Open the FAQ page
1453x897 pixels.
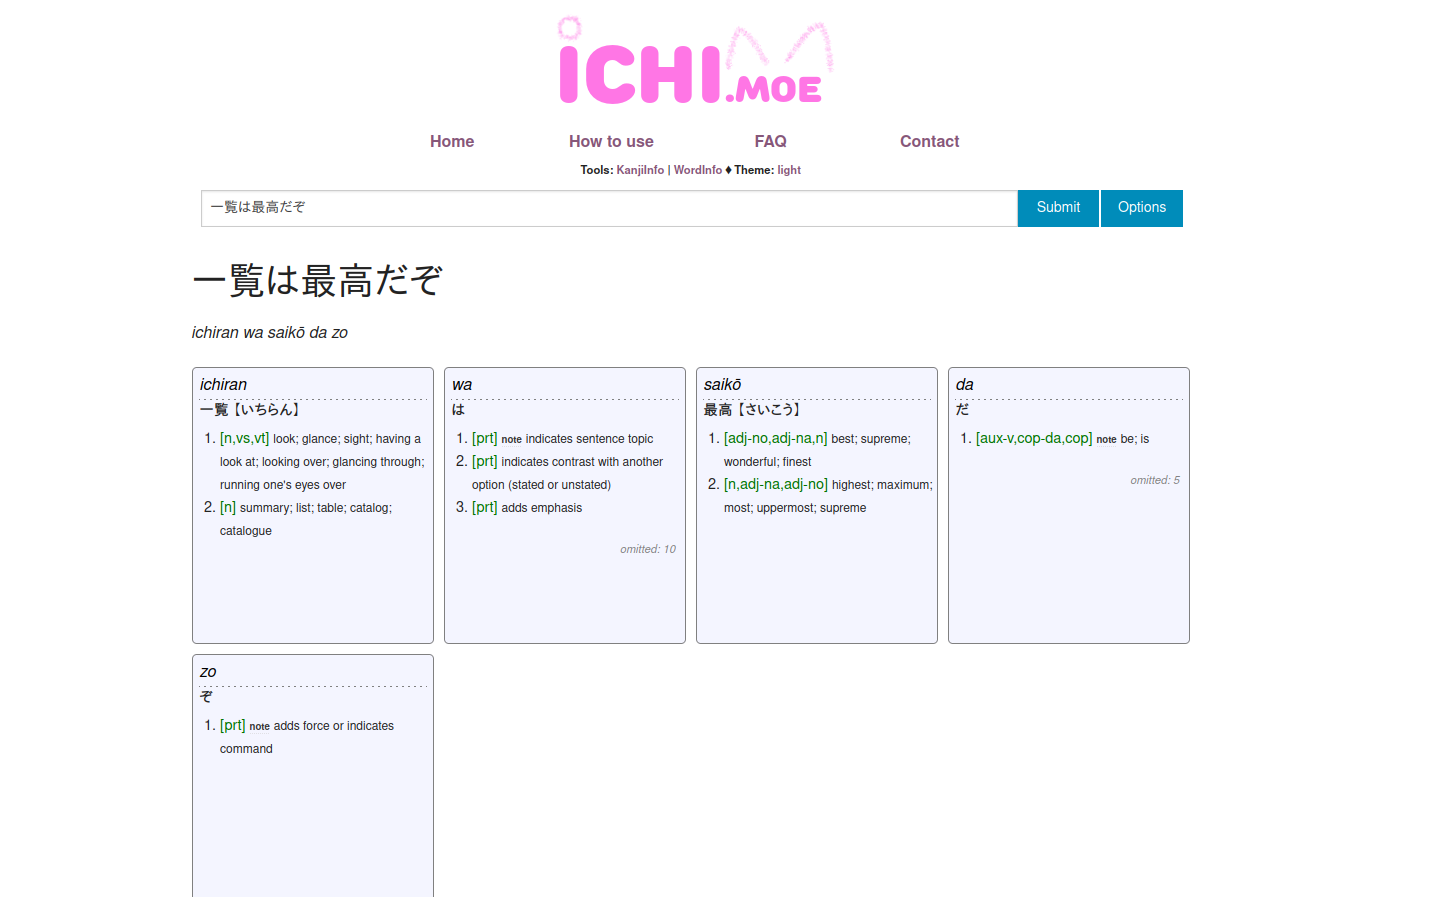(x=770, y=142)
